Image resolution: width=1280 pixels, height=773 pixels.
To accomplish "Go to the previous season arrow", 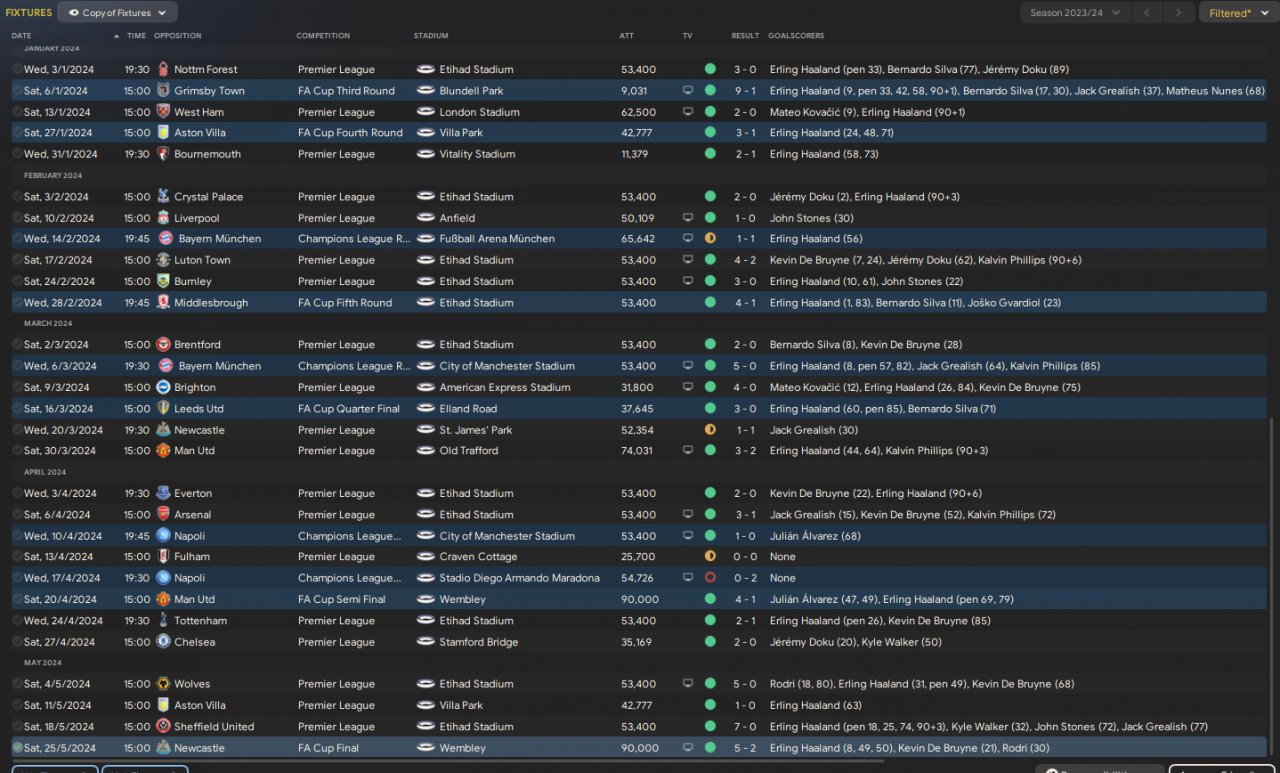I will tap(1148, 13).
